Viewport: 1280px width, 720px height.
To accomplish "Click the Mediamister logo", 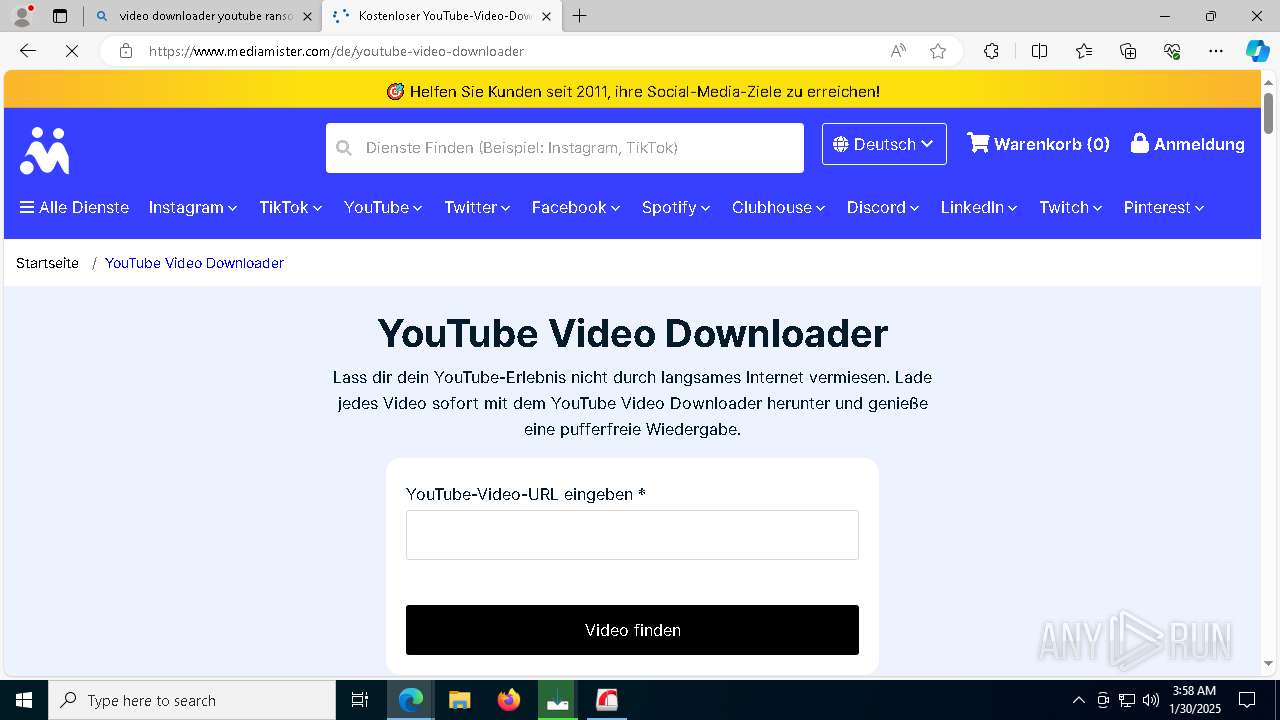I will point(44,150).
